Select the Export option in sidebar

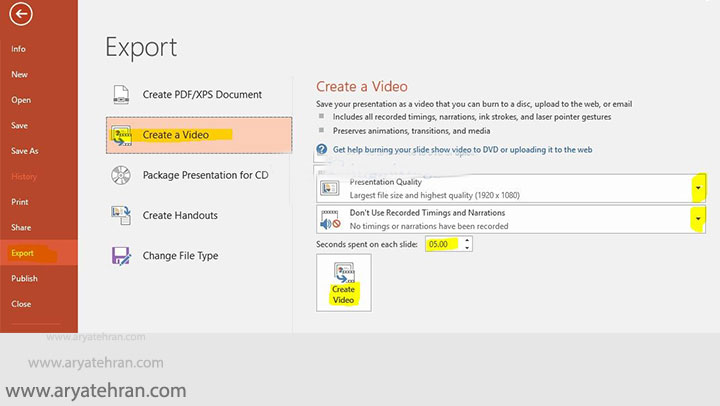(x=23, y=254)
